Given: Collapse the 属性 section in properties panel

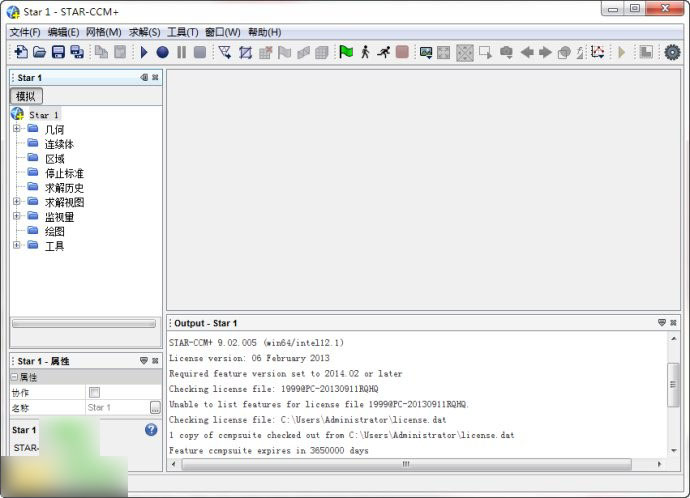Looking at the screenshot, I should [x=15, y=377].
